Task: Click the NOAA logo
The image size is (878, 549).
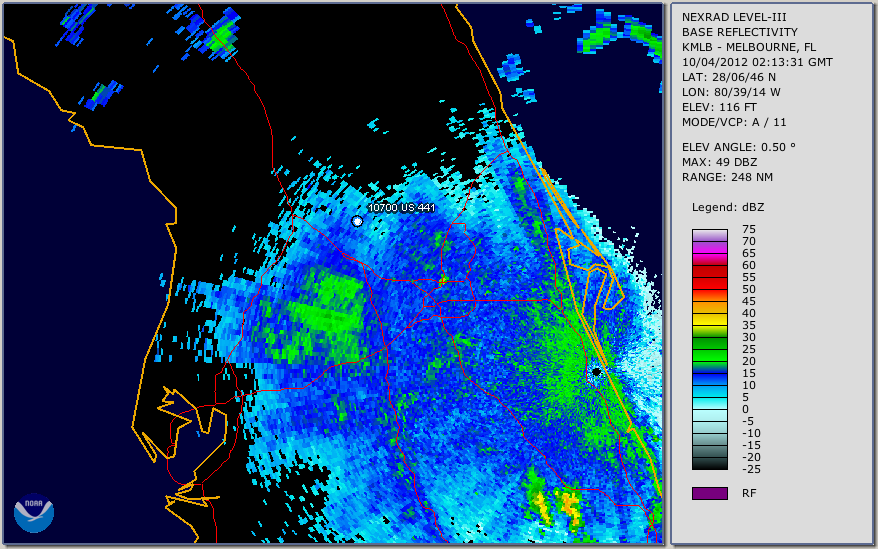Action: coord(34,513)
